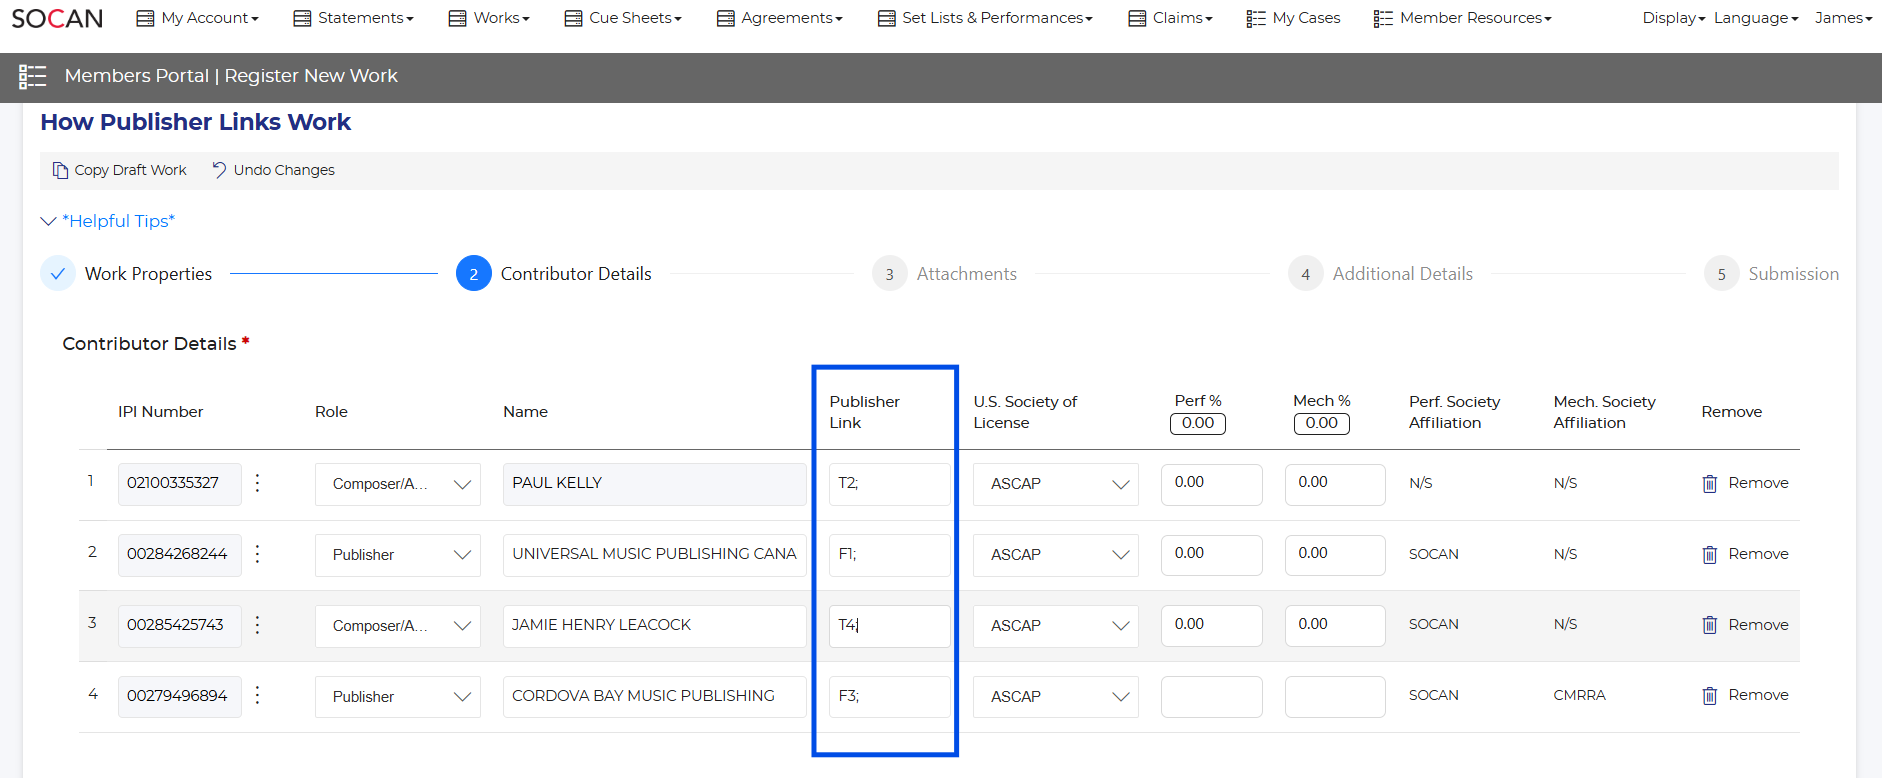Open the Statements menu
This screenshot has height=778, width=1882.
(x=353, y=18)
